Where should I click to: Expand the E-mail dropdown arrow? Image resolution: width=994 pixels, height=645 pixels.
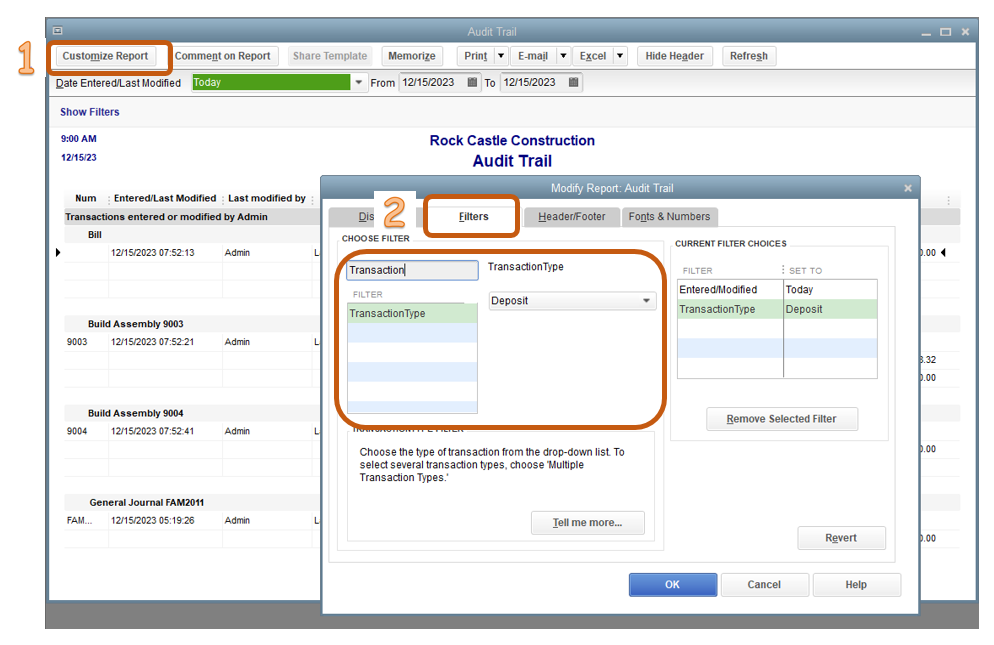click(x=563, y=56)
